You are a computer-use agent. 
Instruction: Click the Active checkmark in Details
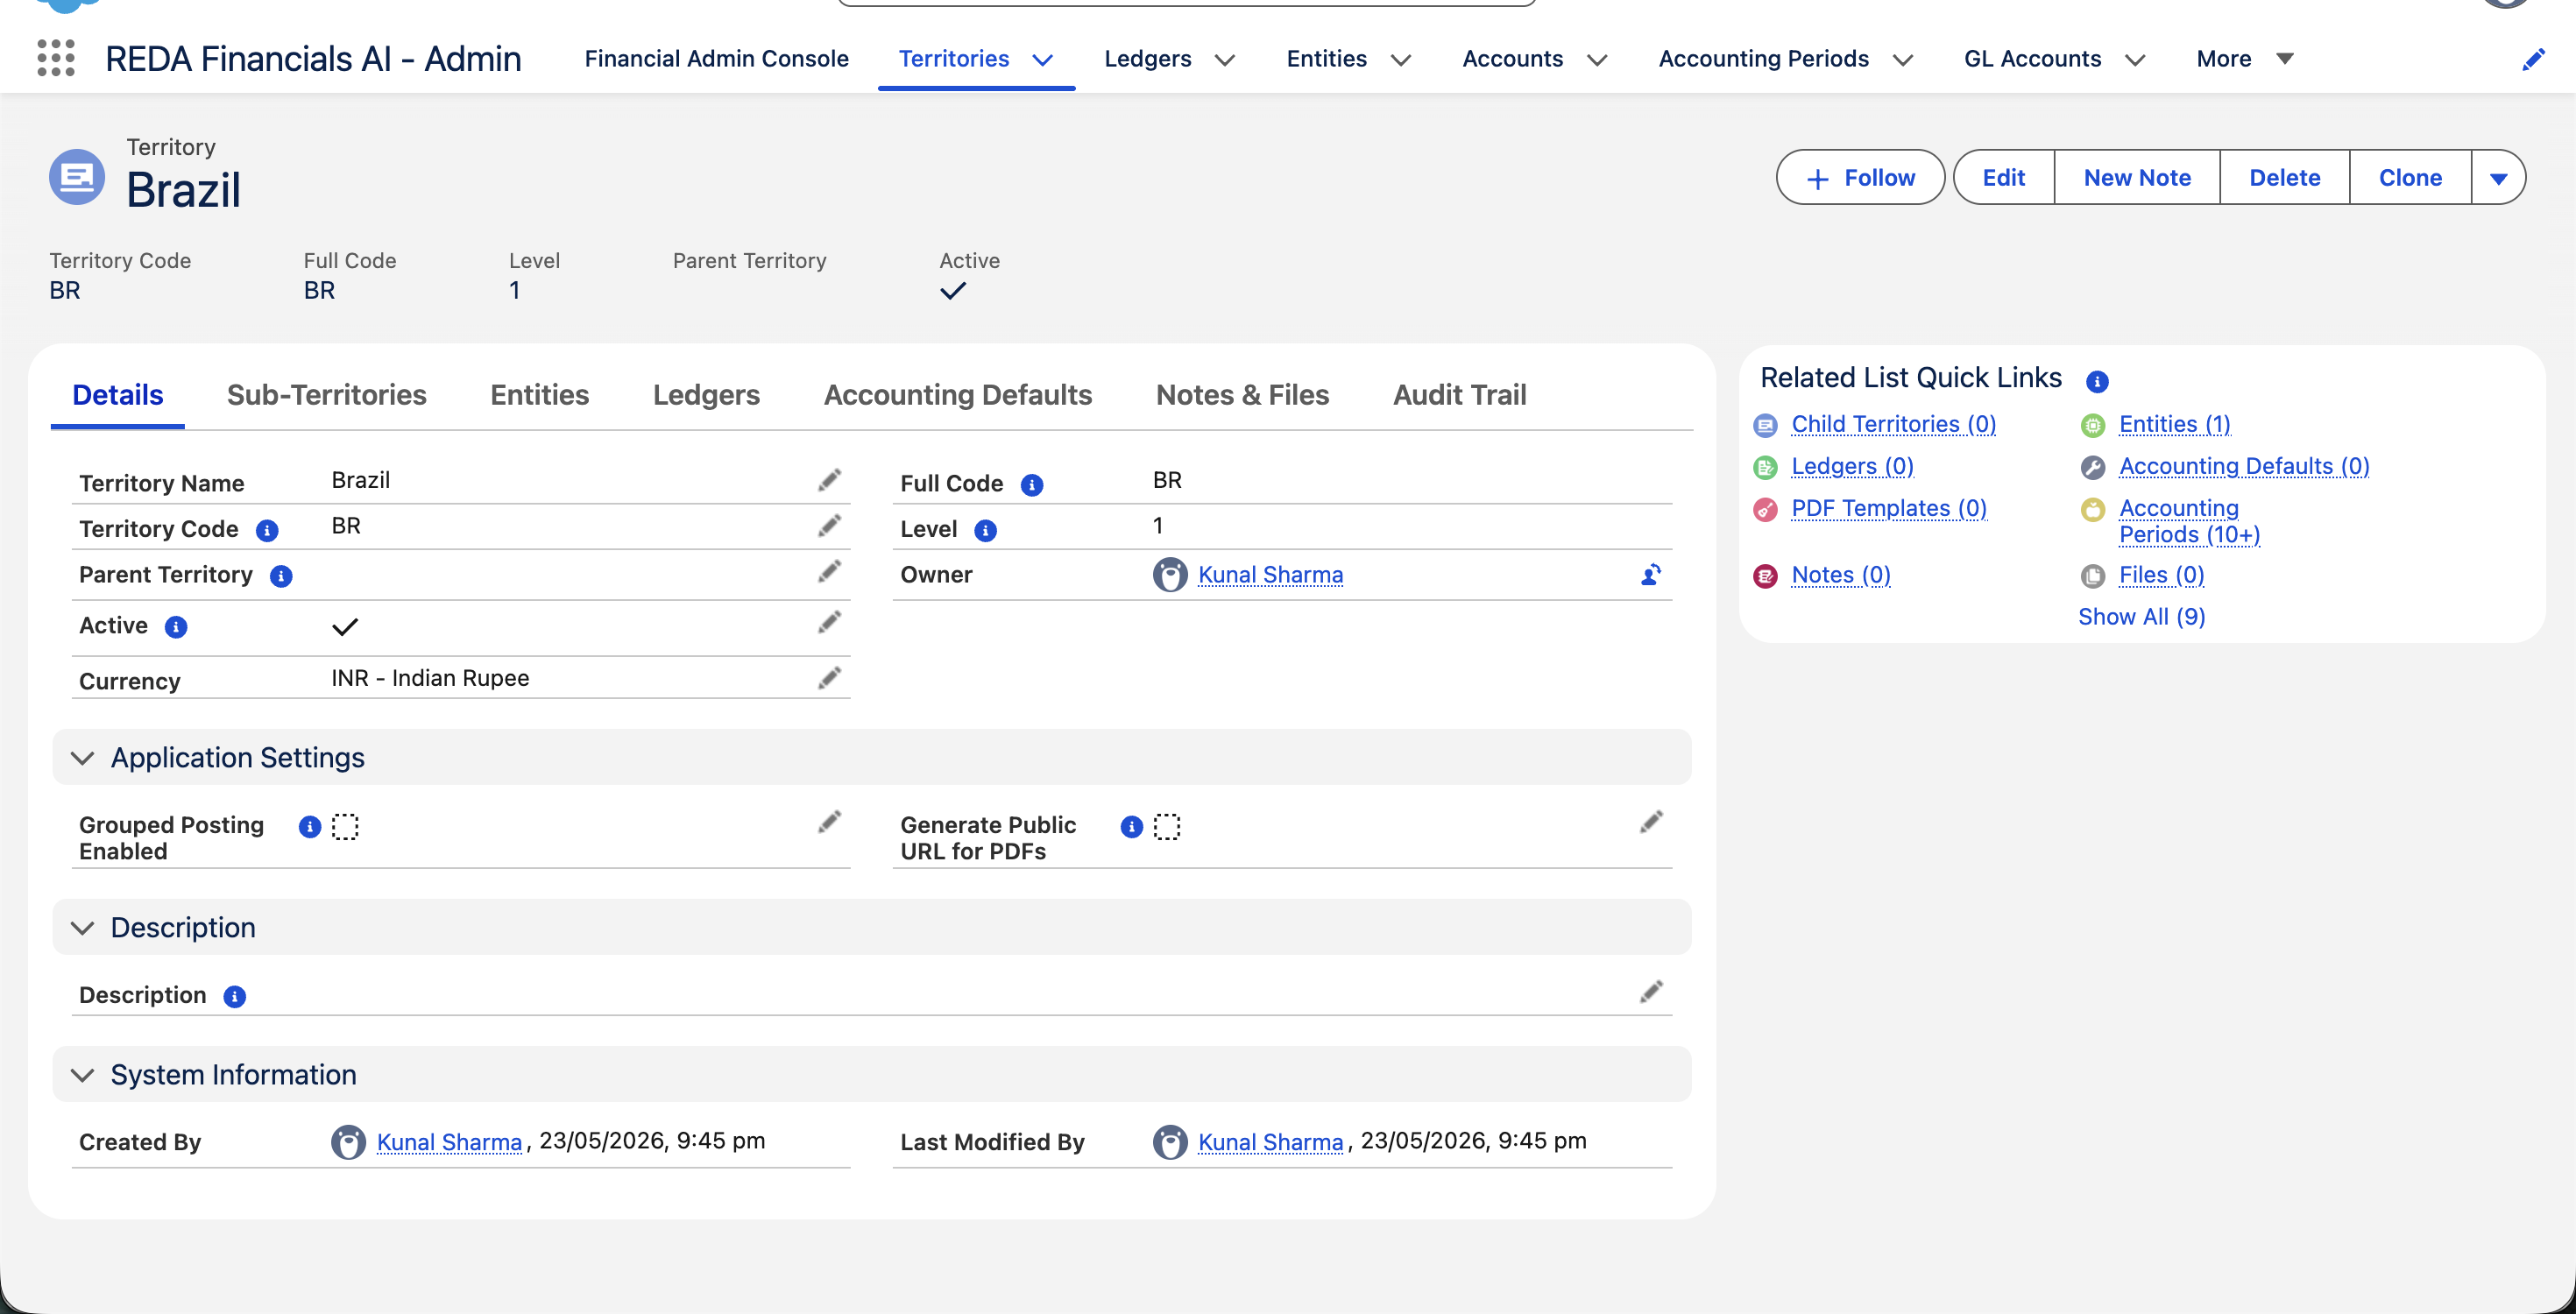[345, 627]
